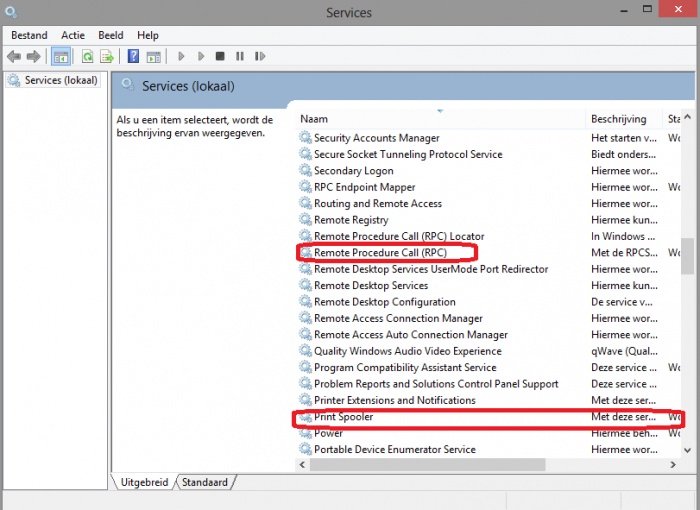This screenshot has width=700, height=510.
Task: Click the Refresh toolbar icon
Action: coord(88,57)
